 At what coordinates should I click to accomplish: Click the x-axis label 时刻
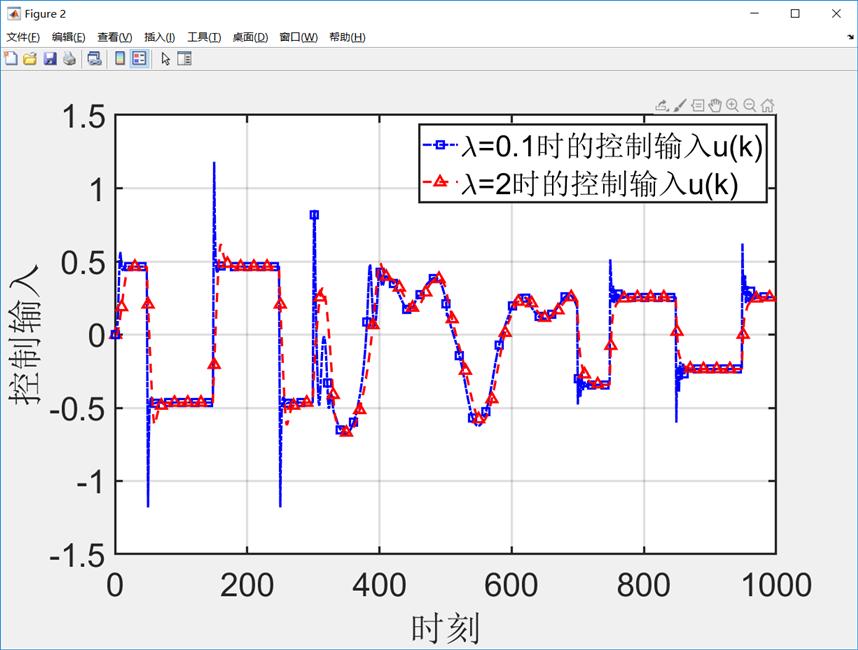(445, 628)
